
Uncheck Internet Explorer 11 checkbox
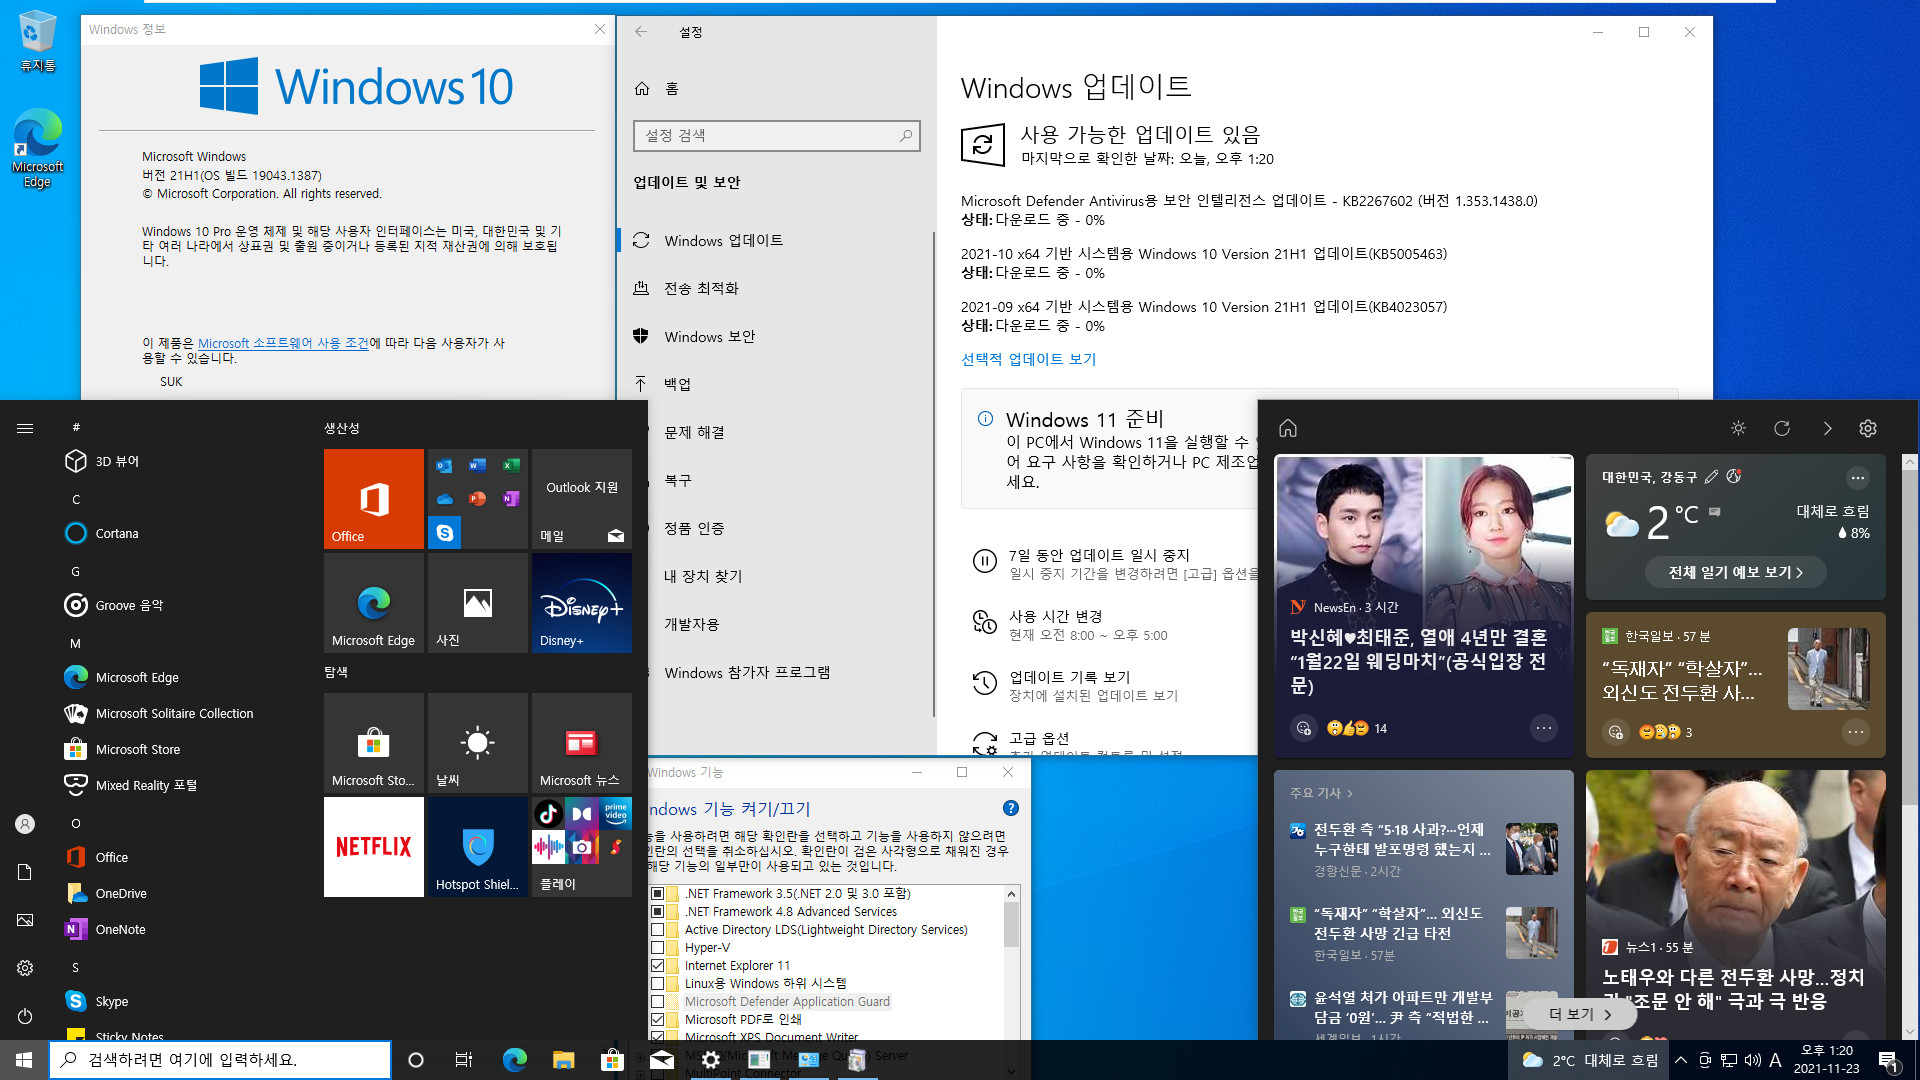(657, 965)
